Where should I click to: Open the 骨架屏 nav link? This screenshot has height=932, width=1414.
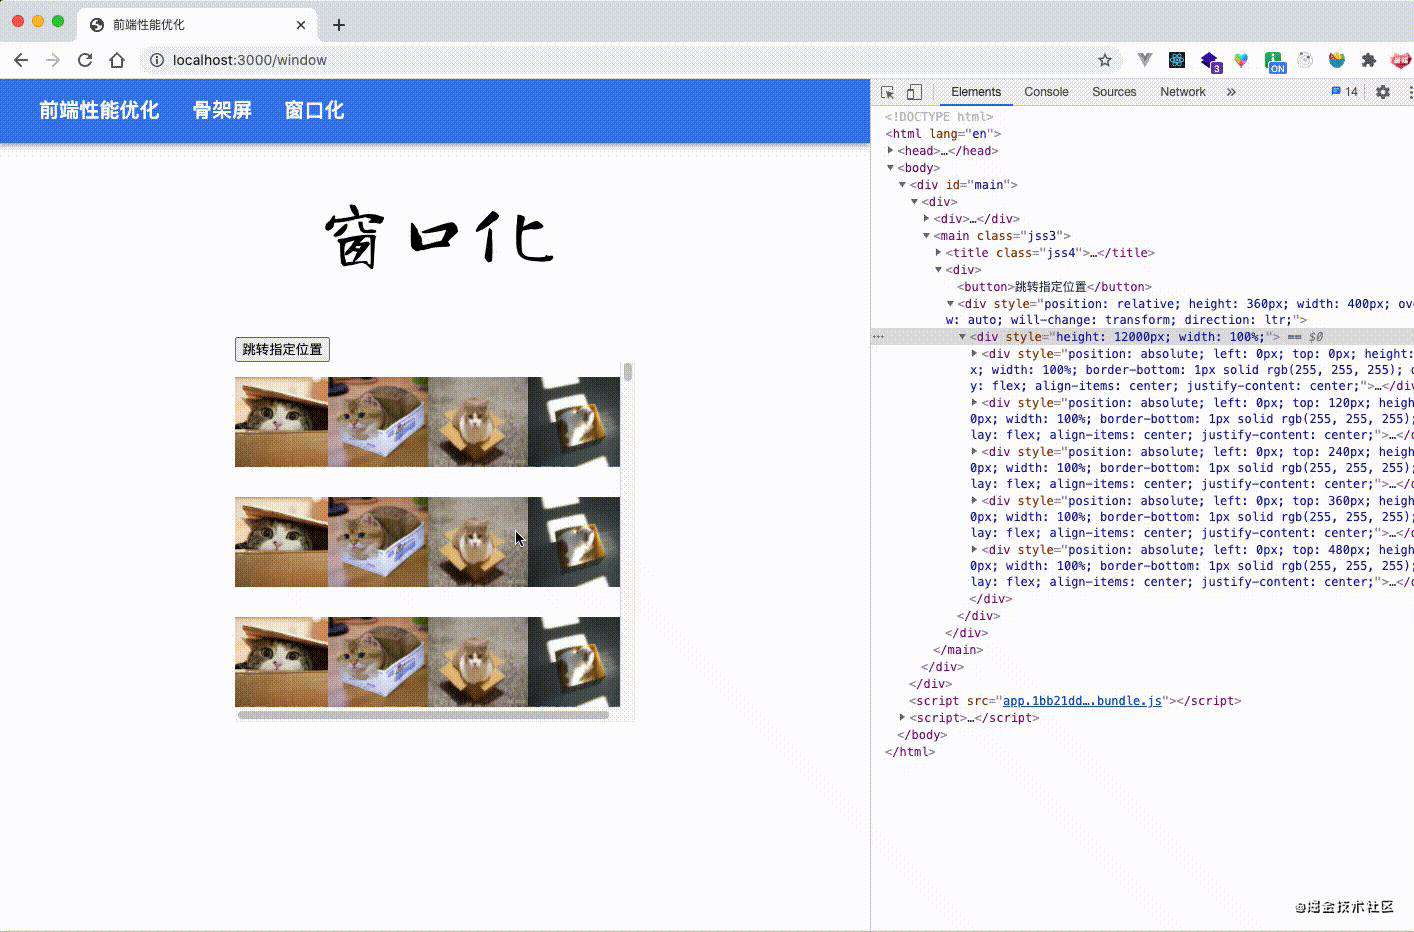click(x=222, y=110)
